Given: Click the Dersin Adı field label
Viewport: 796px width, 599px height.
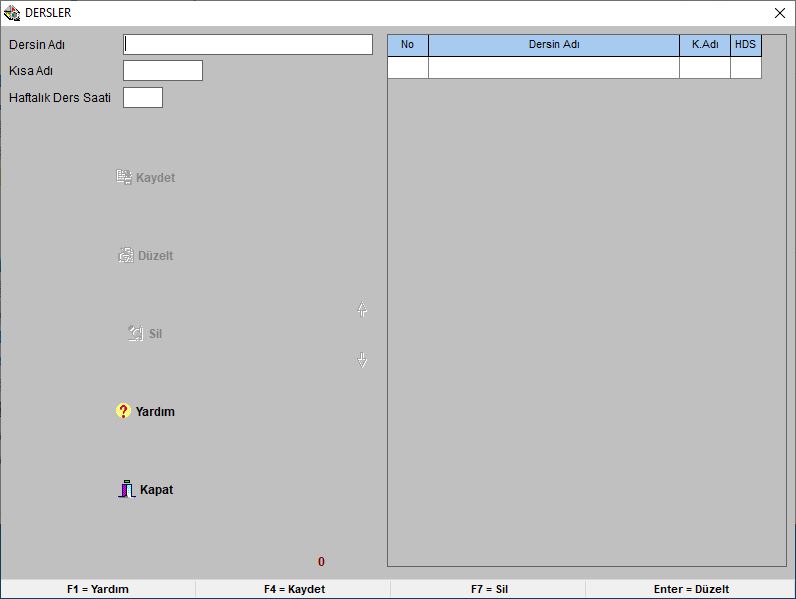Looking at the screenshot, I should [37, 45].
